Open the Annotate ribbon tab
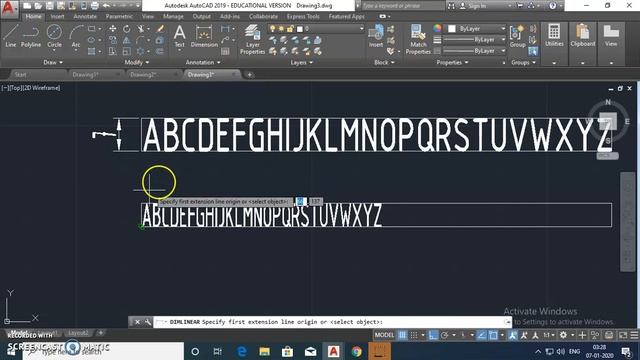The image size is (640, 360). point(85,17)
